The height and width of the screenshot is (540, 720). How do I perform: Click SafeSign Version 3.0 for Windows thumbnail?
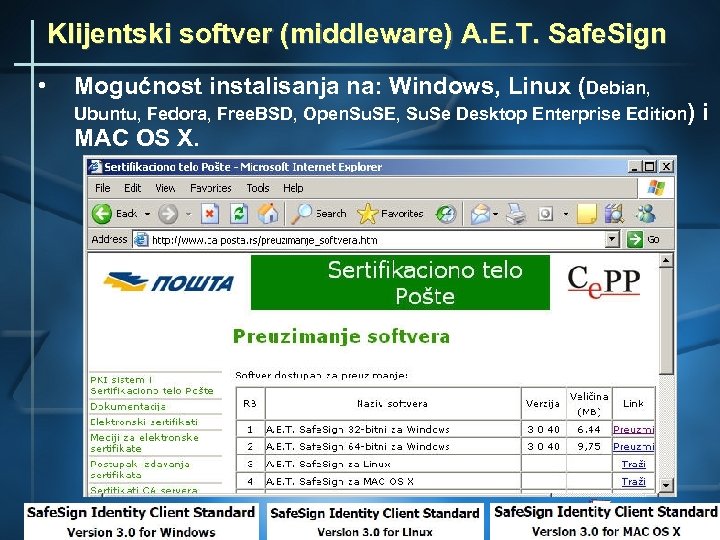click(141, 522)
